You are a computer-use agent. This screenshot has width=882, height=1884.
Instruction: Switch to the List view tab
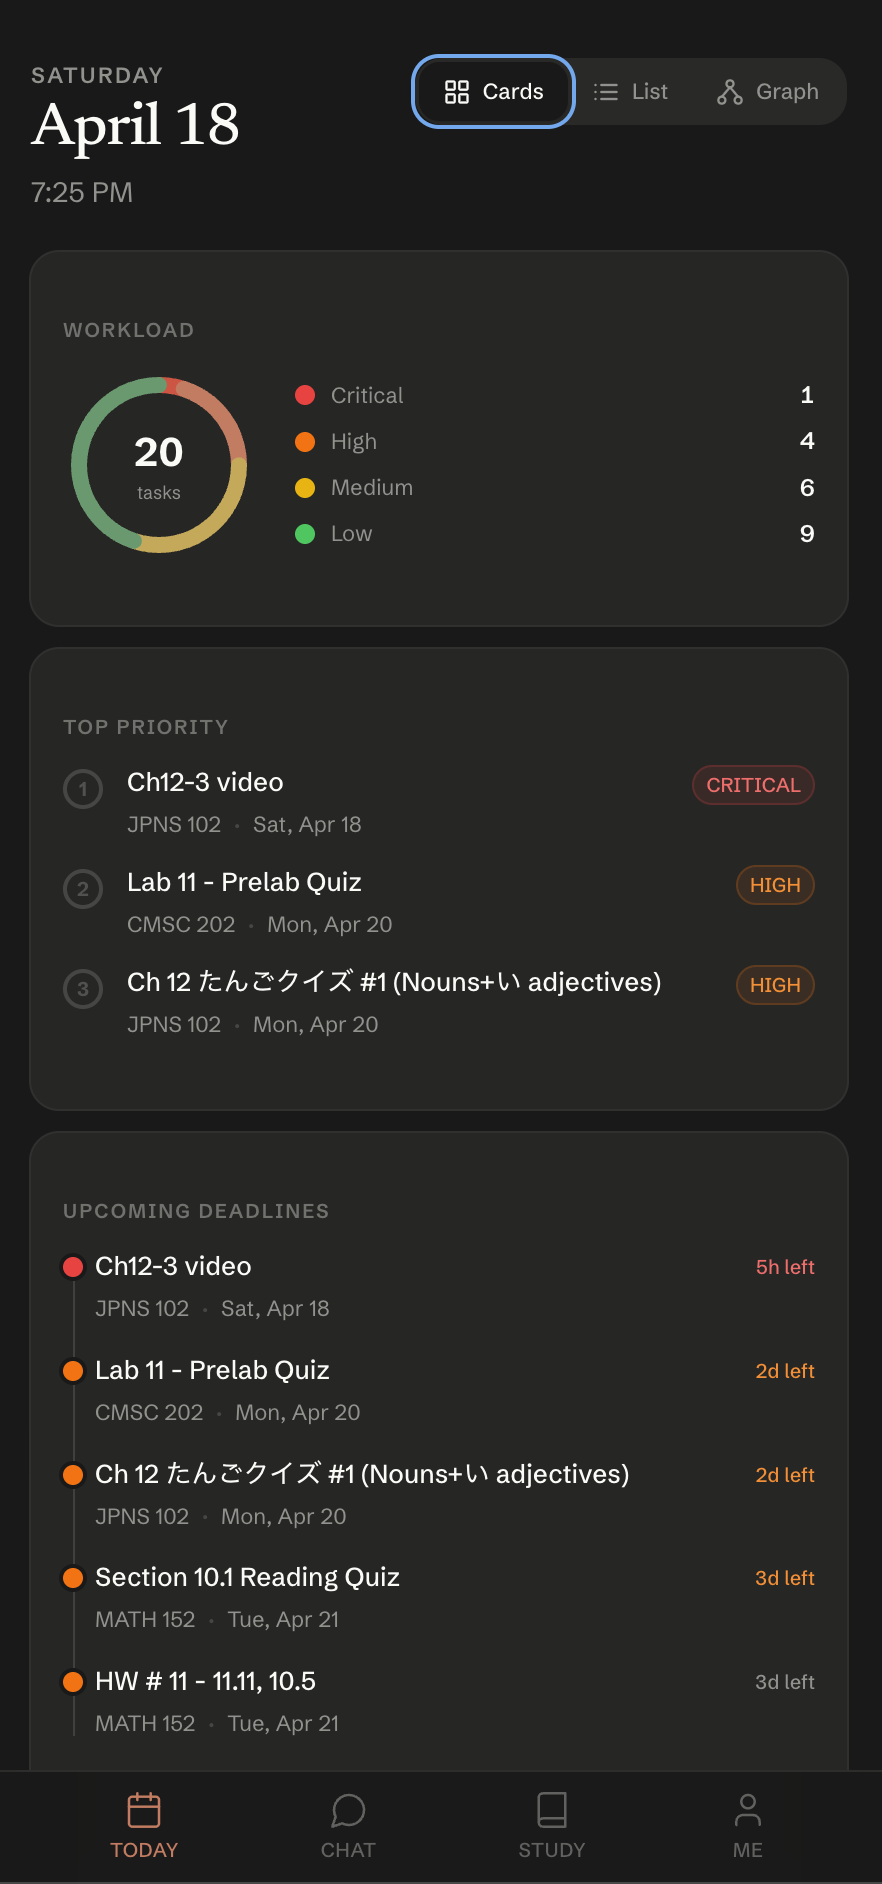[630, 92]
